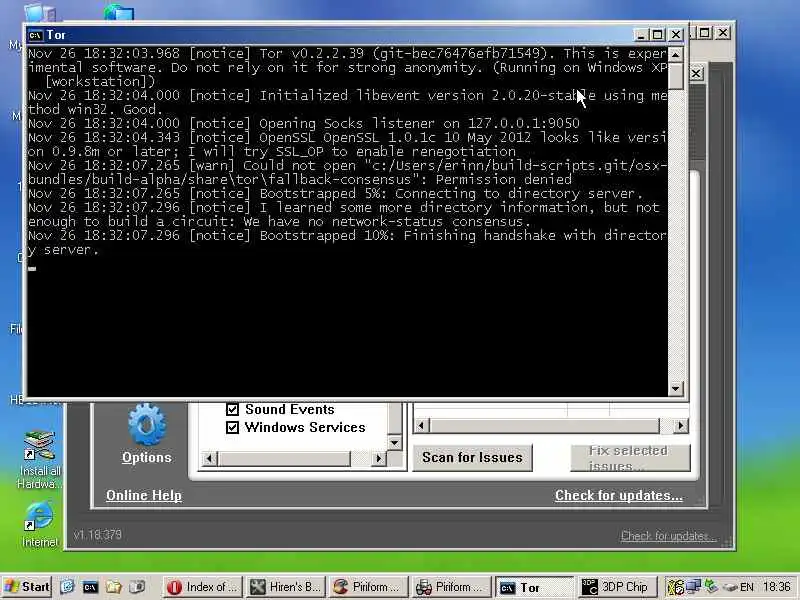800x600 pixels.
Task: Click the checklist horizontal scroll thumb
Action: (x=284, y=458)
